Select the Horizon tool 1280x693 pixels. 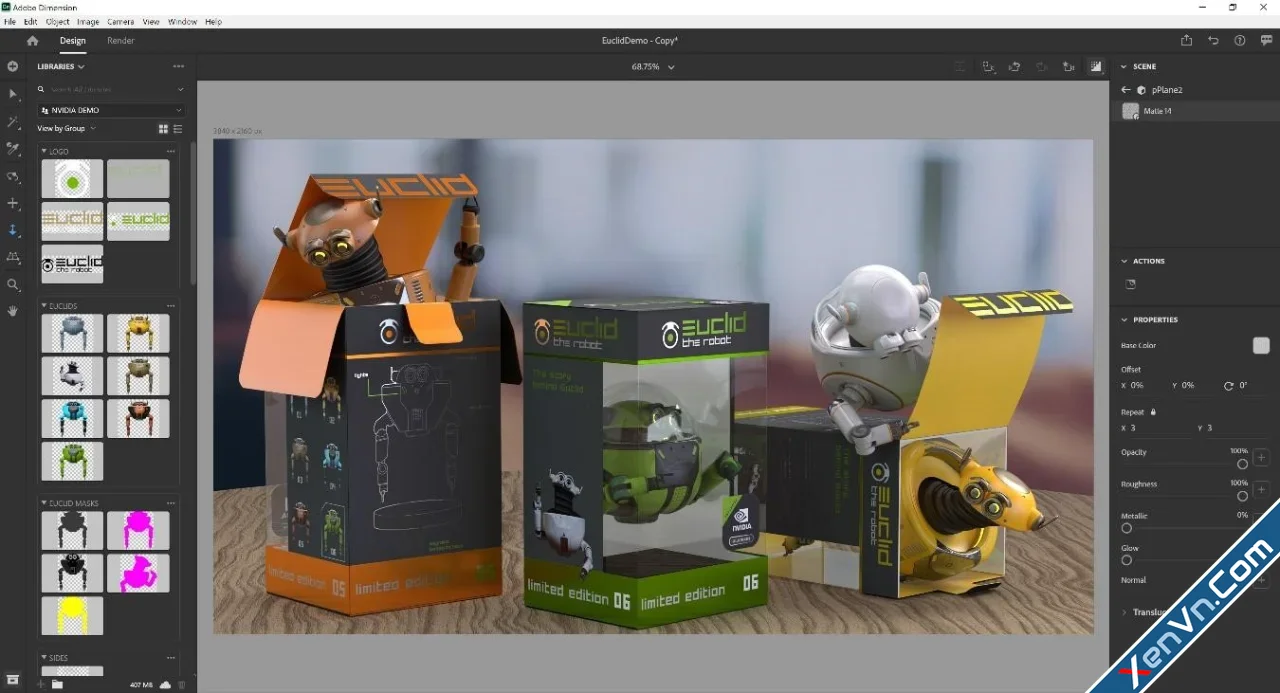coord(13,257)
